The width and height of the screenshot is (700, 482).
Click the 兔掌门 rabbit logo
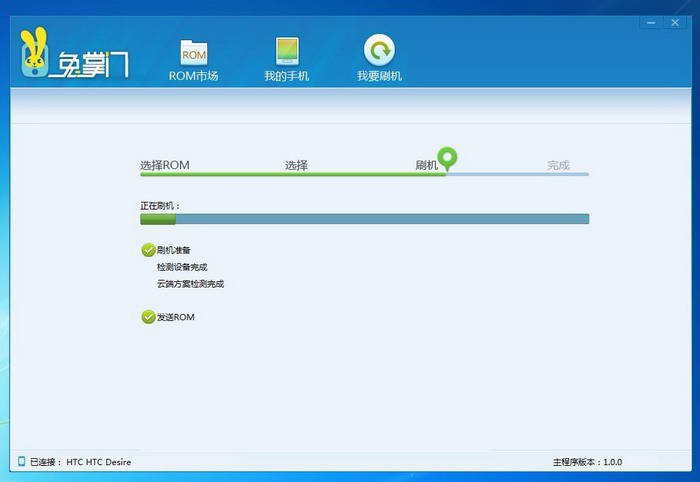pos(75,53)
